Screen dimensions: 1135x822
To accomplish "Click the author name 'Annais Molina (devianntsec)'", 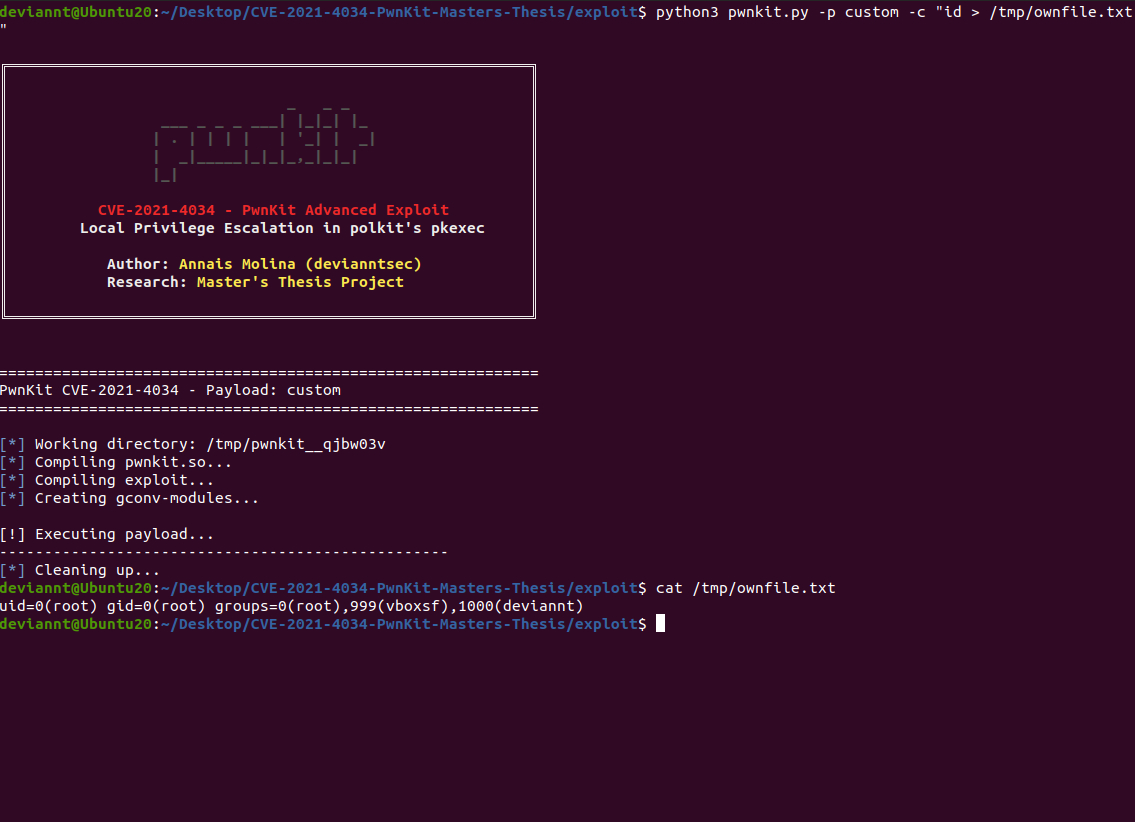I will (300, 264).
